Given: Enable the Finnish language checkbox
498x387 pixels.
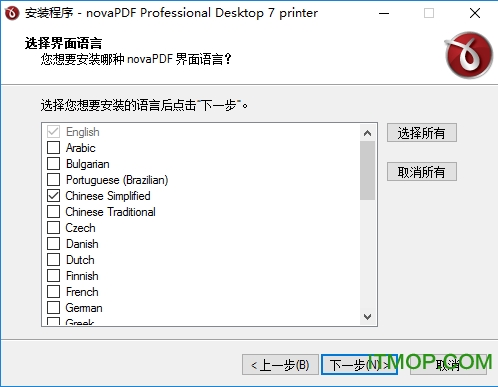Looking at the screenshot, I should (x=53, y=275).
